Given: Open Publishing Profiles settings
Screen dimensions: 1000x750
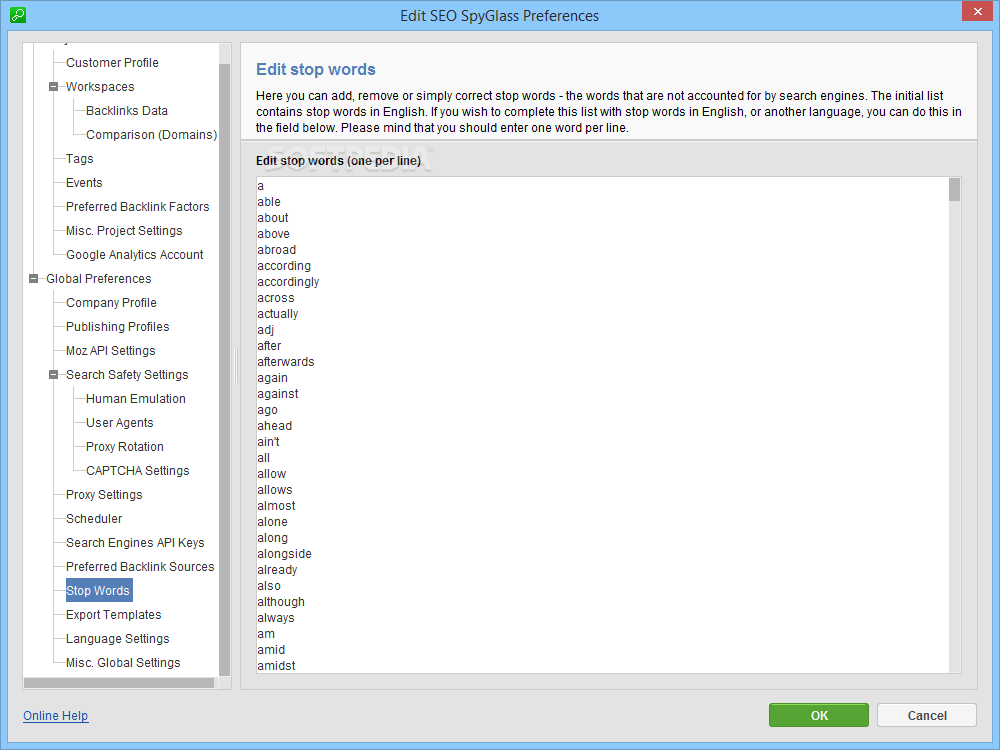Looking at the screenshot, I should tap(118, 327).
